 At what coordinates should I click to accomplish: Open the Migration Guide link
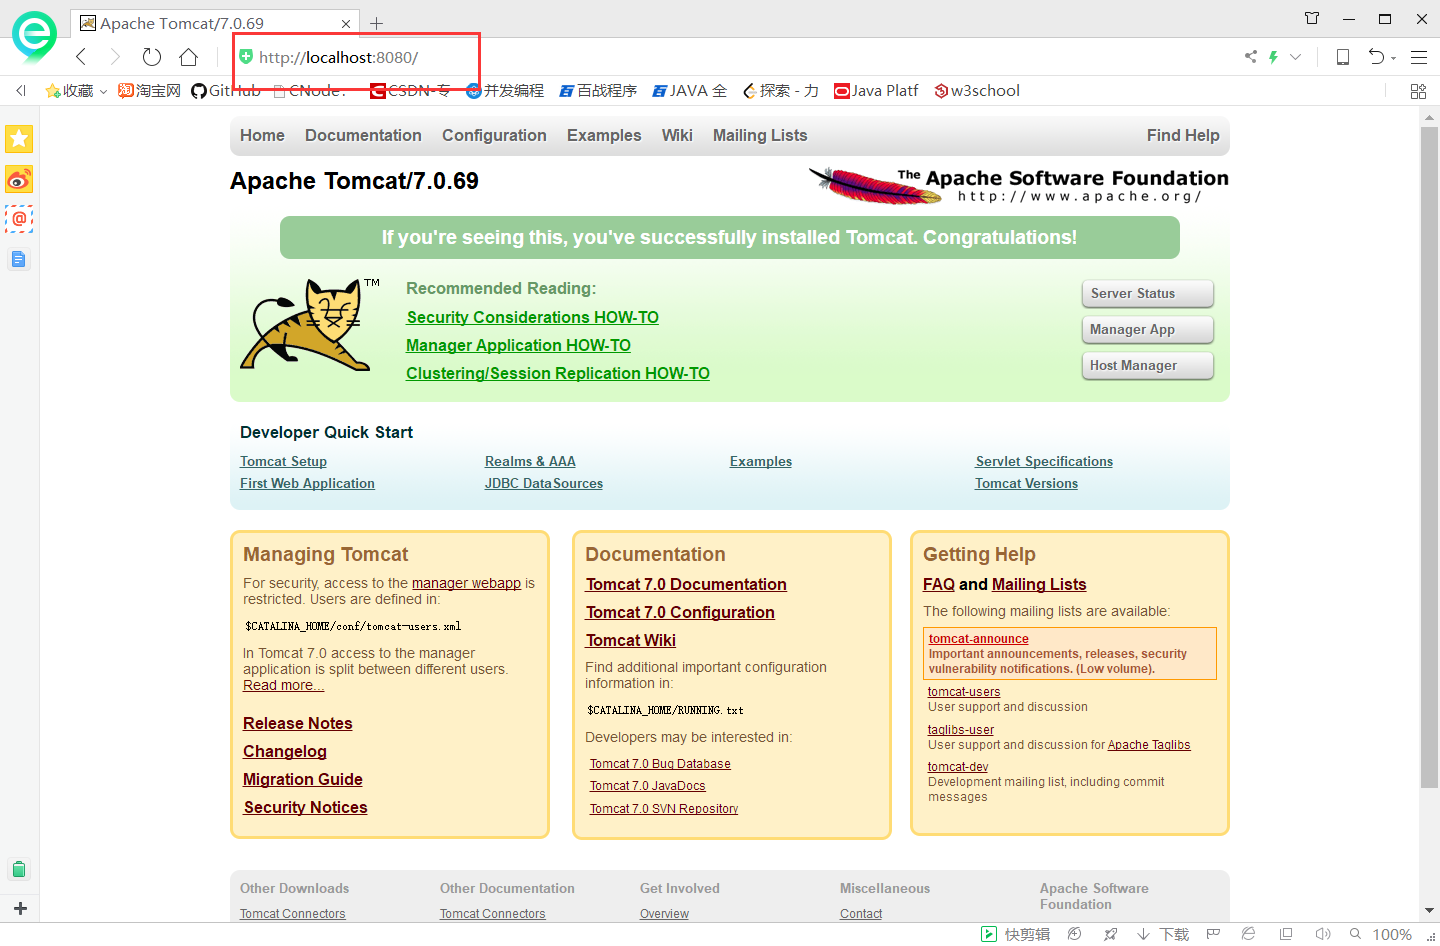(303, 780)
